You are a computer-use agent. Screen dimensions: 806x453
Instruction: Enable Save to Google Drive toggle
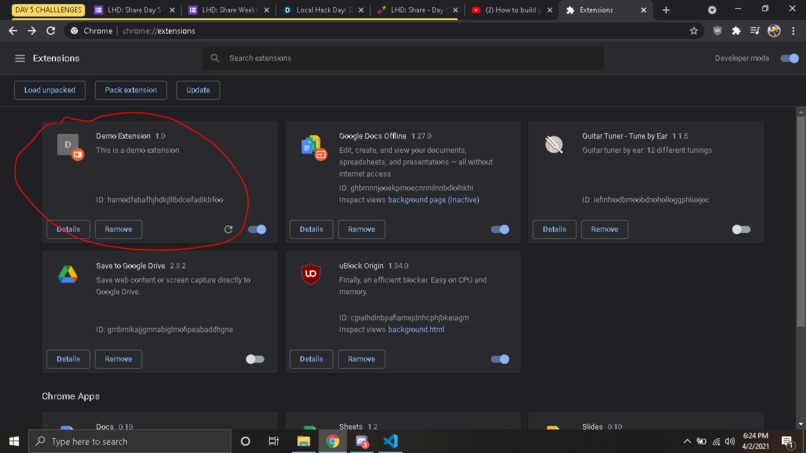tap(255, 359)
